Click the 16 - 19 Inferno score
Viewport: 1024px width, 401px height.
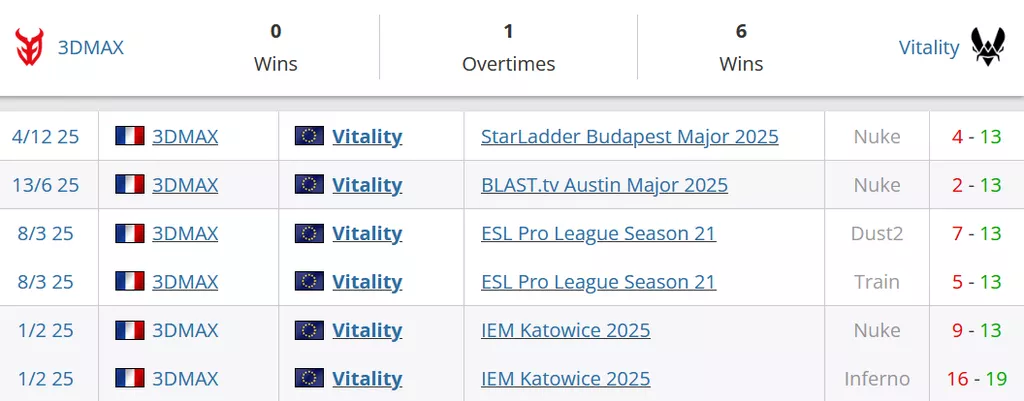click(975, 379)
